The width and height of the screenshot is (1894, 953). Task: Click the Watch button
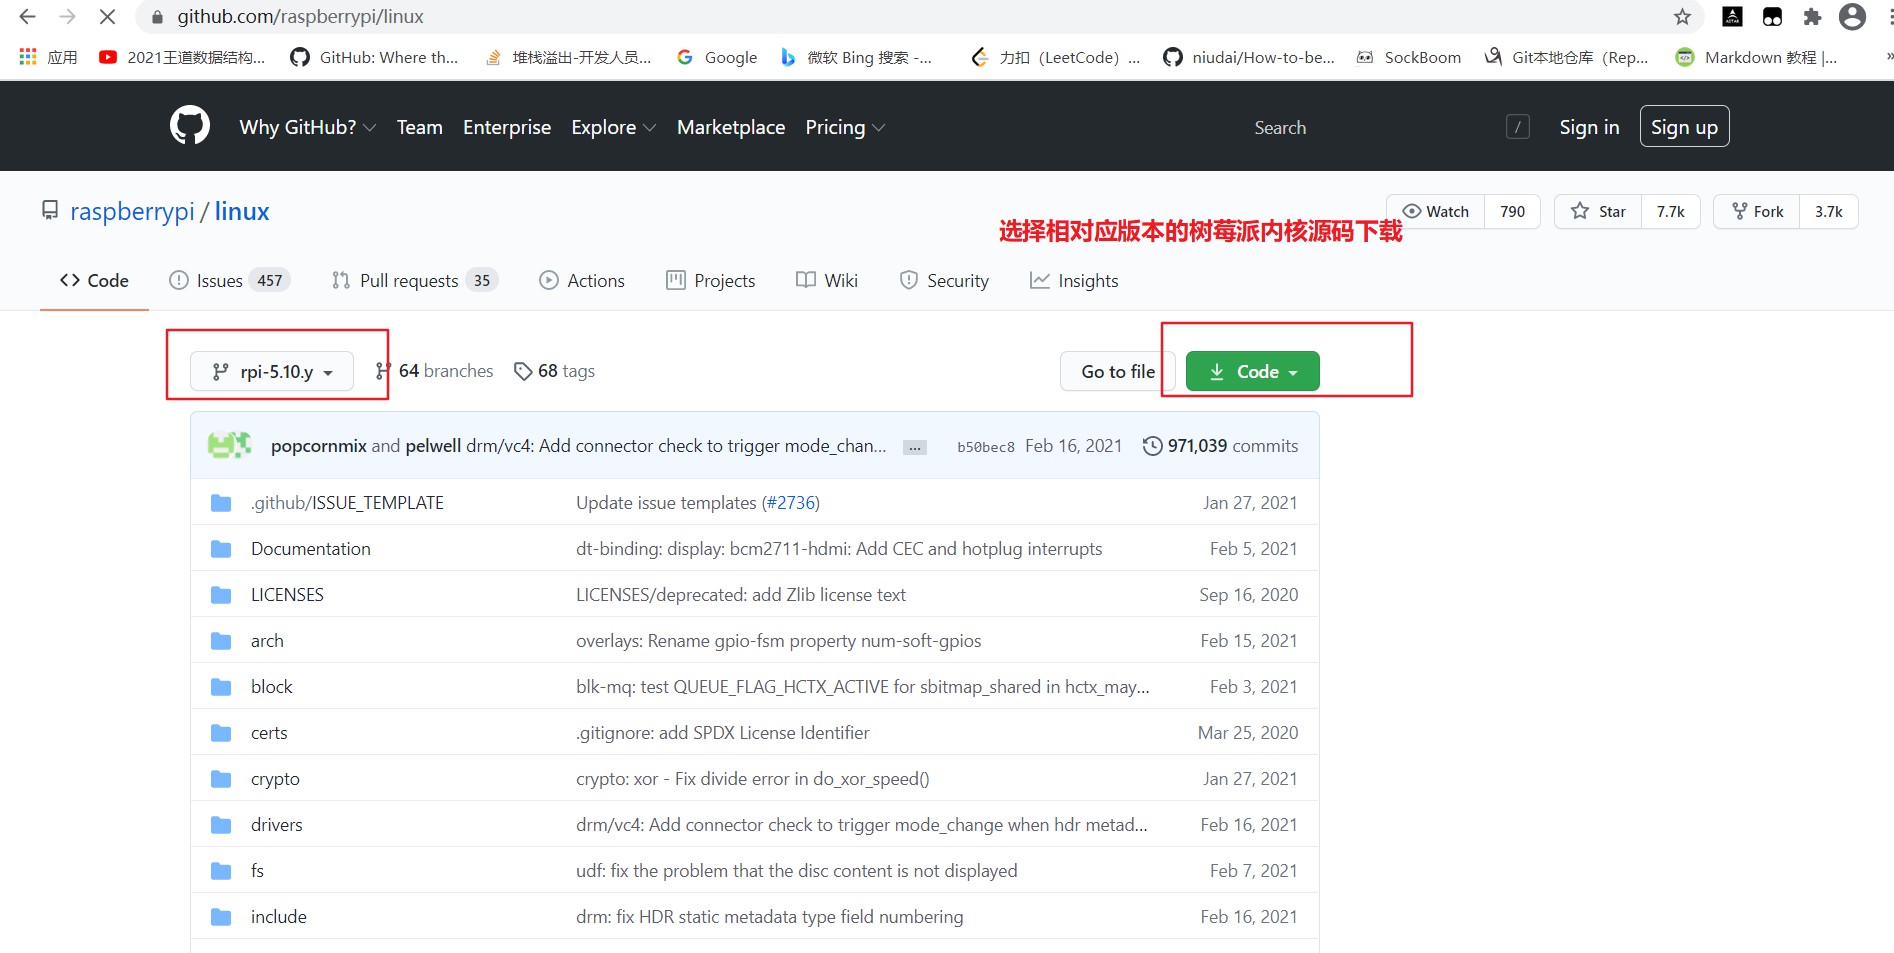[x=1436, y=211]
